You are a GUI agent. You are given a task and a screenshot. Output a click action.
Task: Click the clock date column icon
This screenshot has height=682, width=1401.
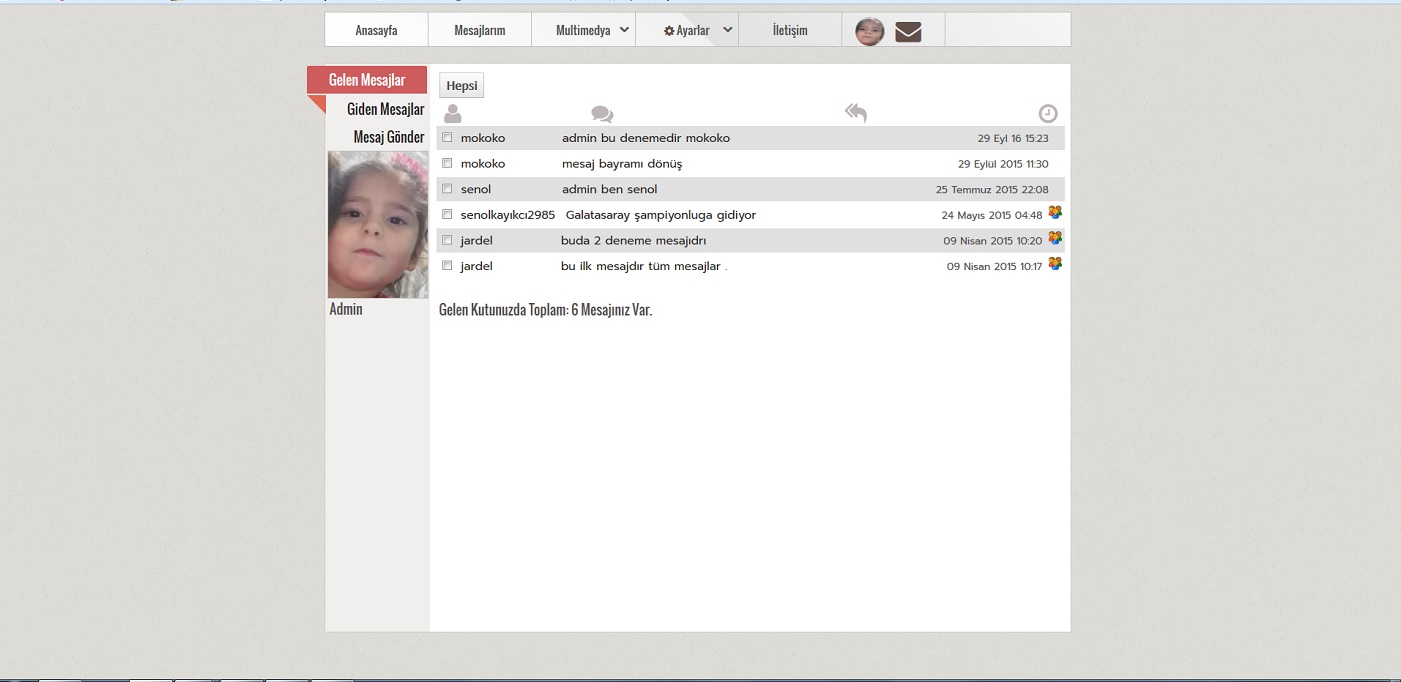pos(1048,114)
